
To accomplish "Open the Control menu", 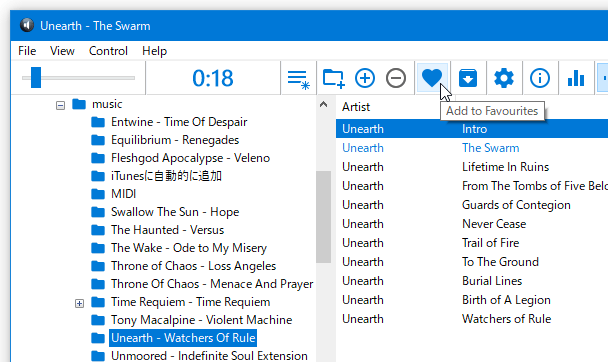I will pos(108,51).
